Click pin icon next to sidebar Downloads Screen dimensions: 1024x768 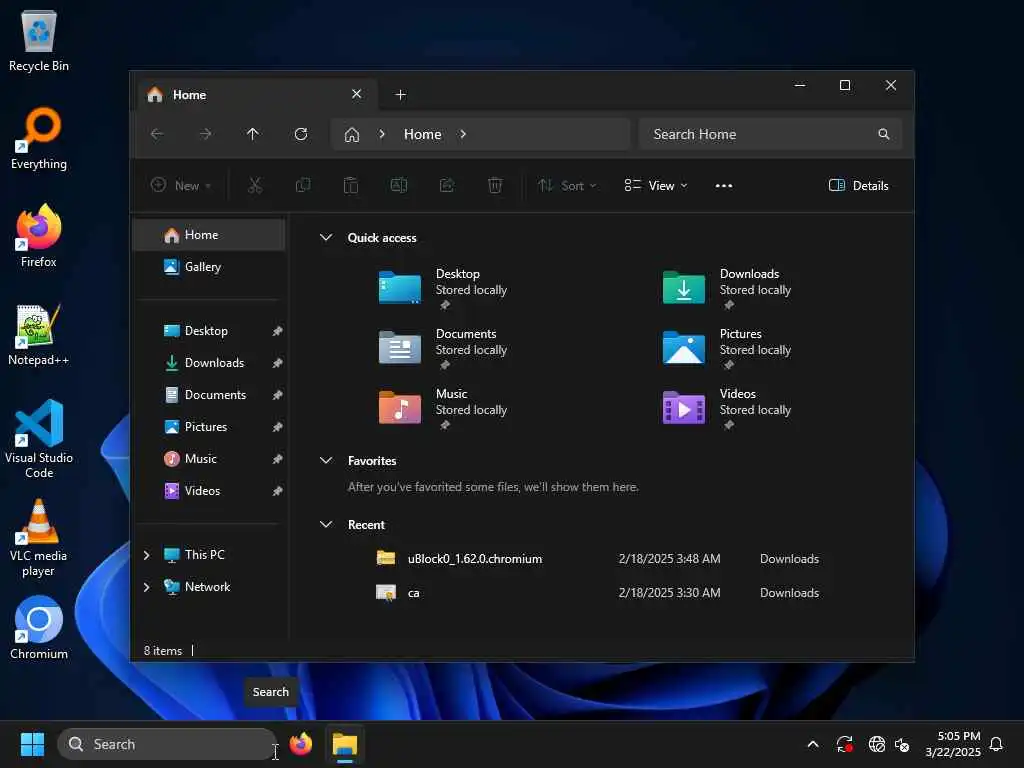278,363
